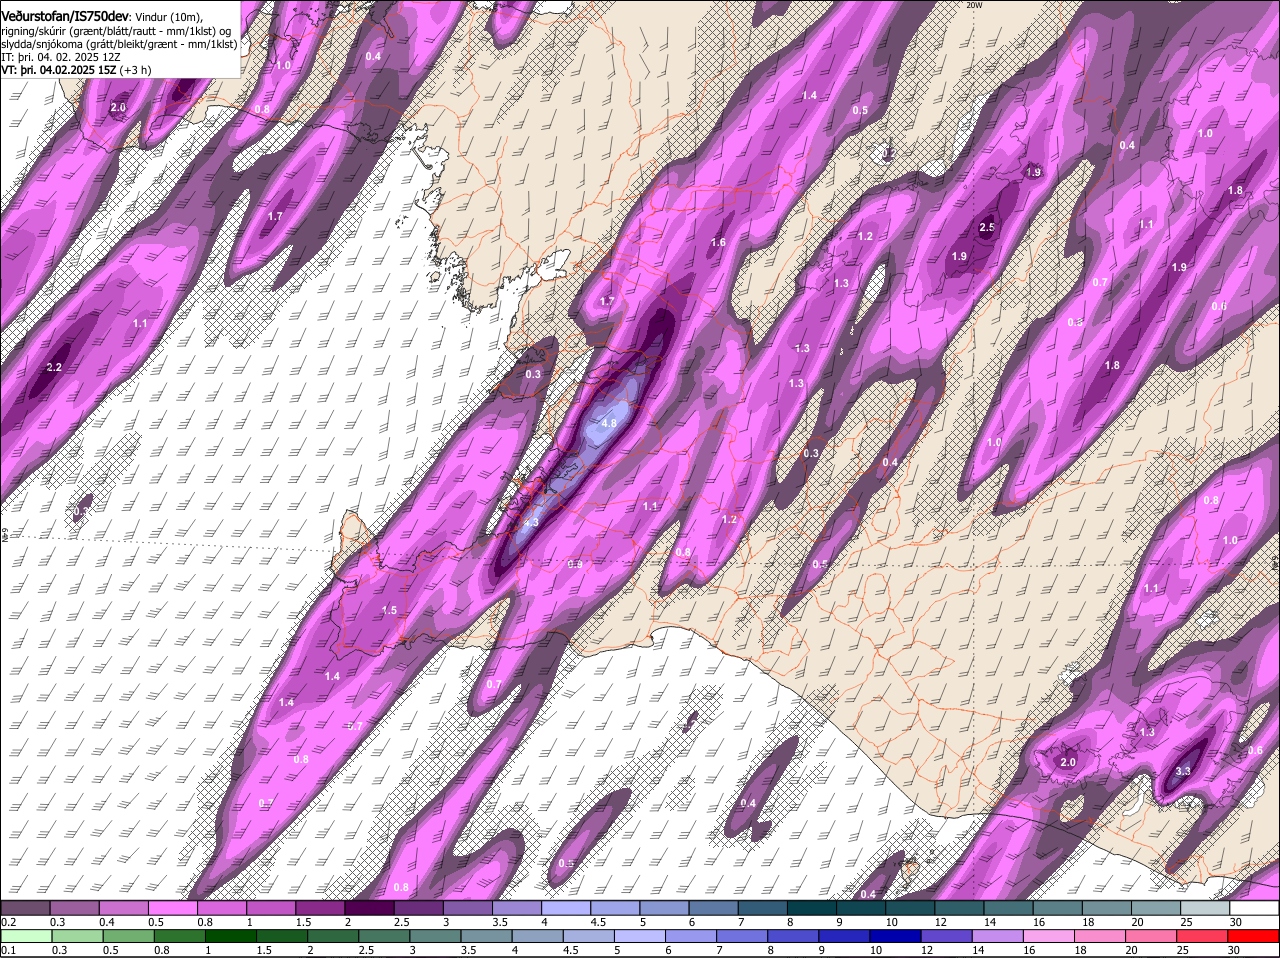
Task: Click upper legend swatch between 12 and 14
Action: (x=962, y=908)
